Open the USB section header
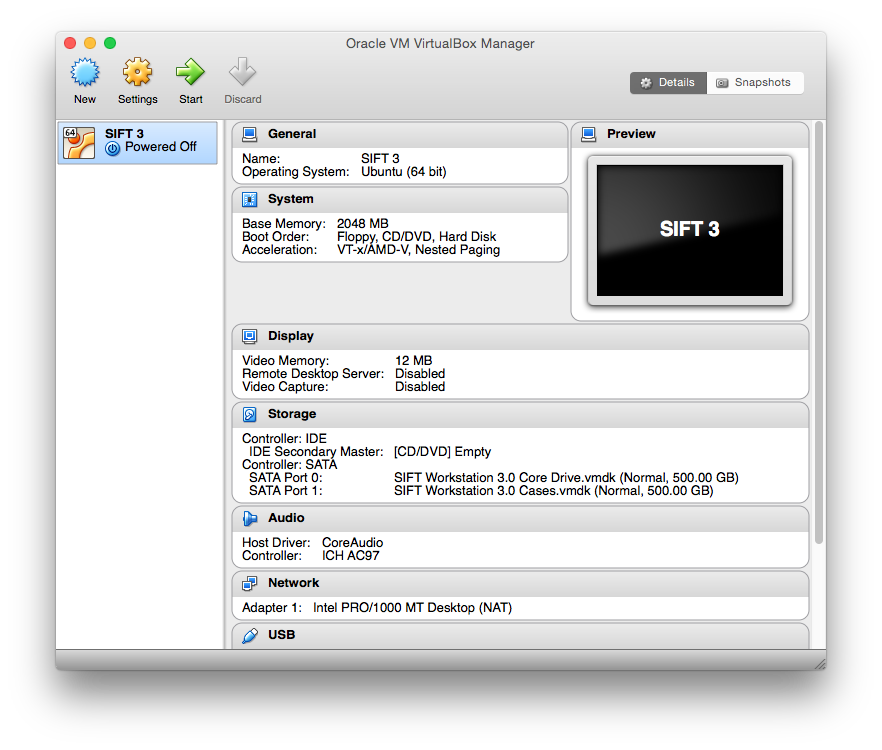 (520, 636)
